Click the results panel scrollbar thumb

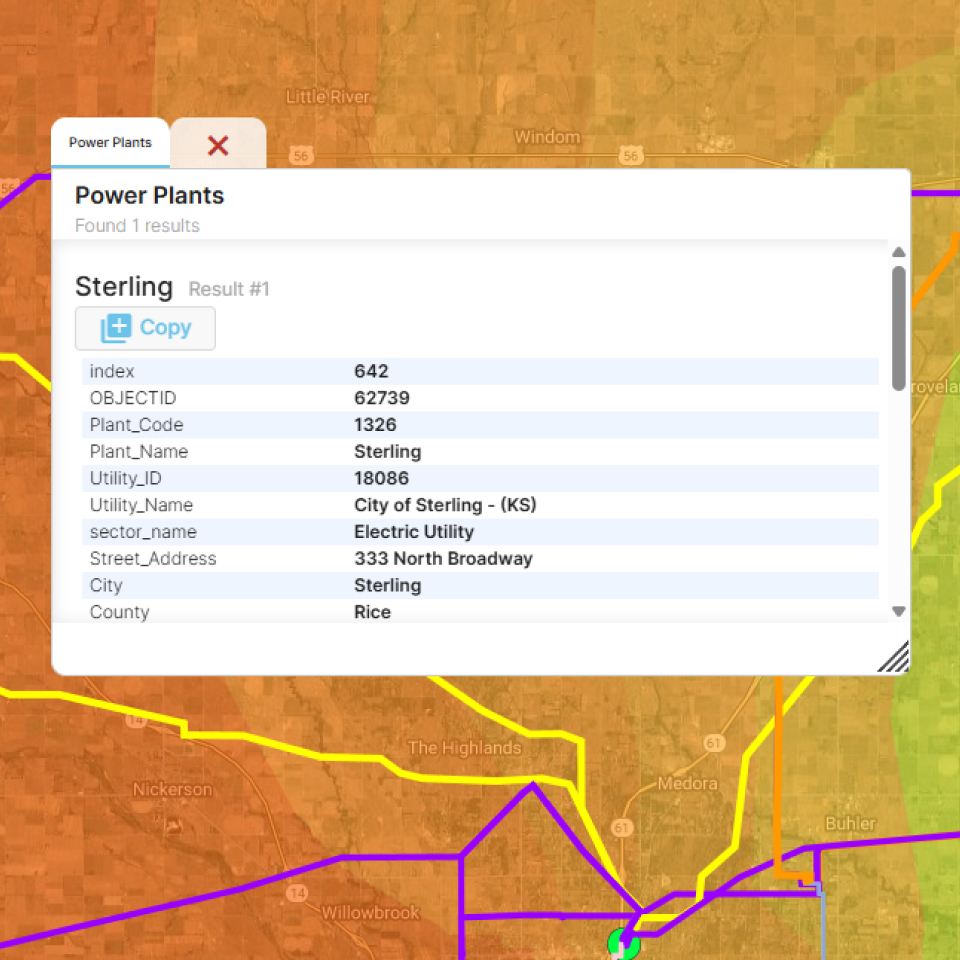898,327
